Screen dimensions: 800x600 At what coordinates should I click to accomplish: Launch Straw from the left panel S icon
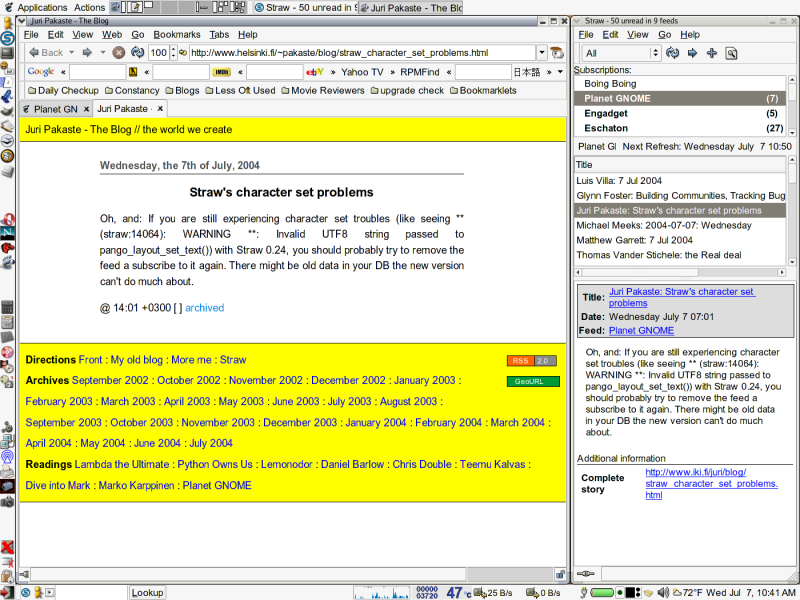pos(7,38)
